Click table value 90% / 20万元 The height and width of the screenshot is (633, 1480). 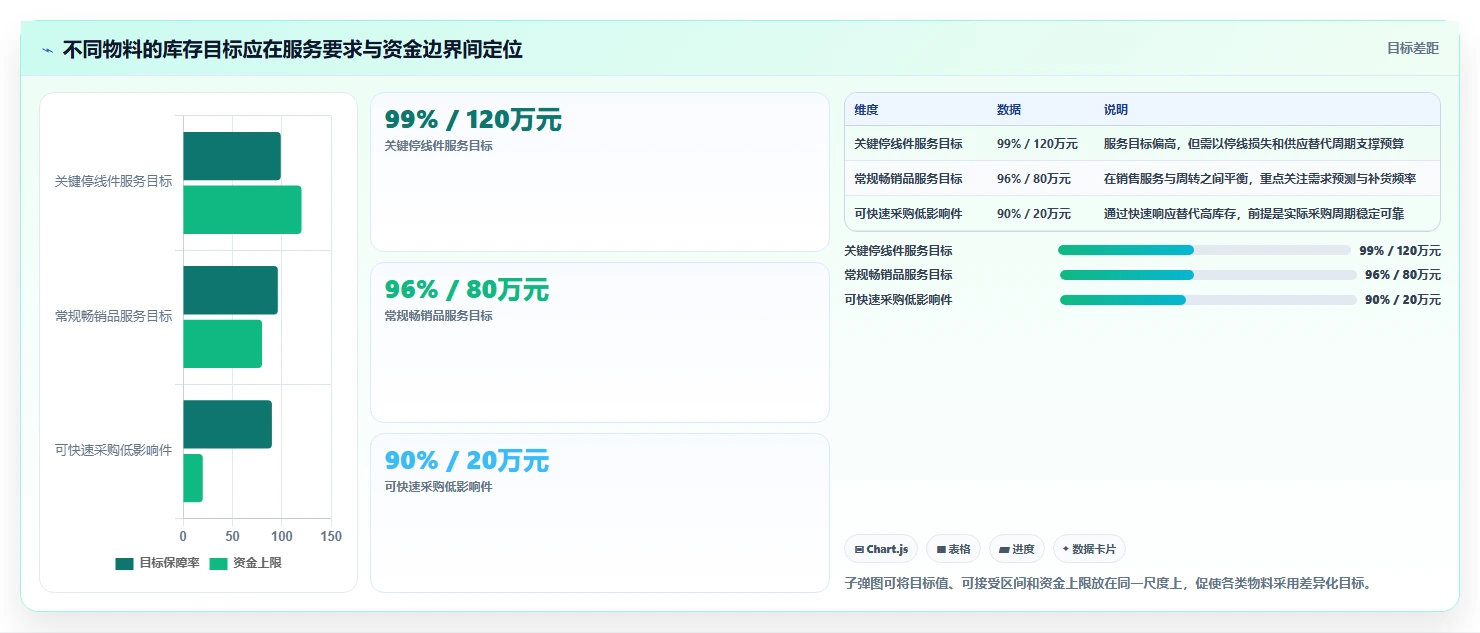[1034, 214]
